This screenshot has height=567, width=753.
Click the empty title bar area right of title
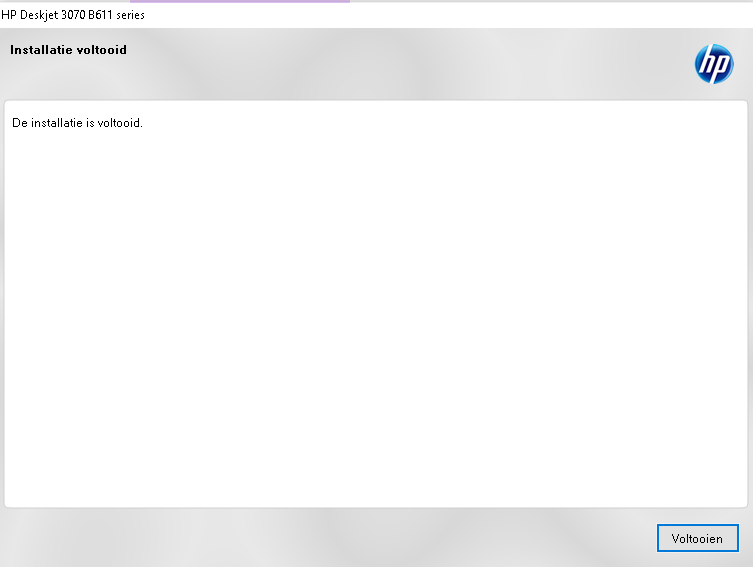click(450, 15)
